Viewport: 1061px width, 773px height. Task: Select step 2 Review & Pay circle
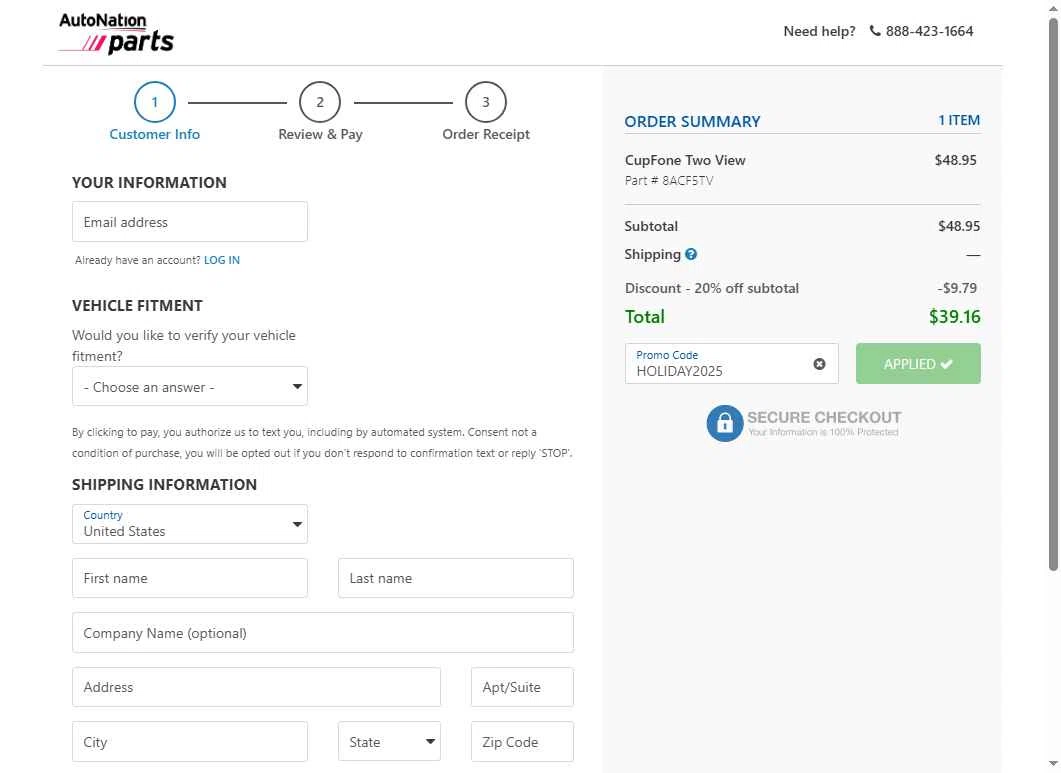(x=320, y=102)
